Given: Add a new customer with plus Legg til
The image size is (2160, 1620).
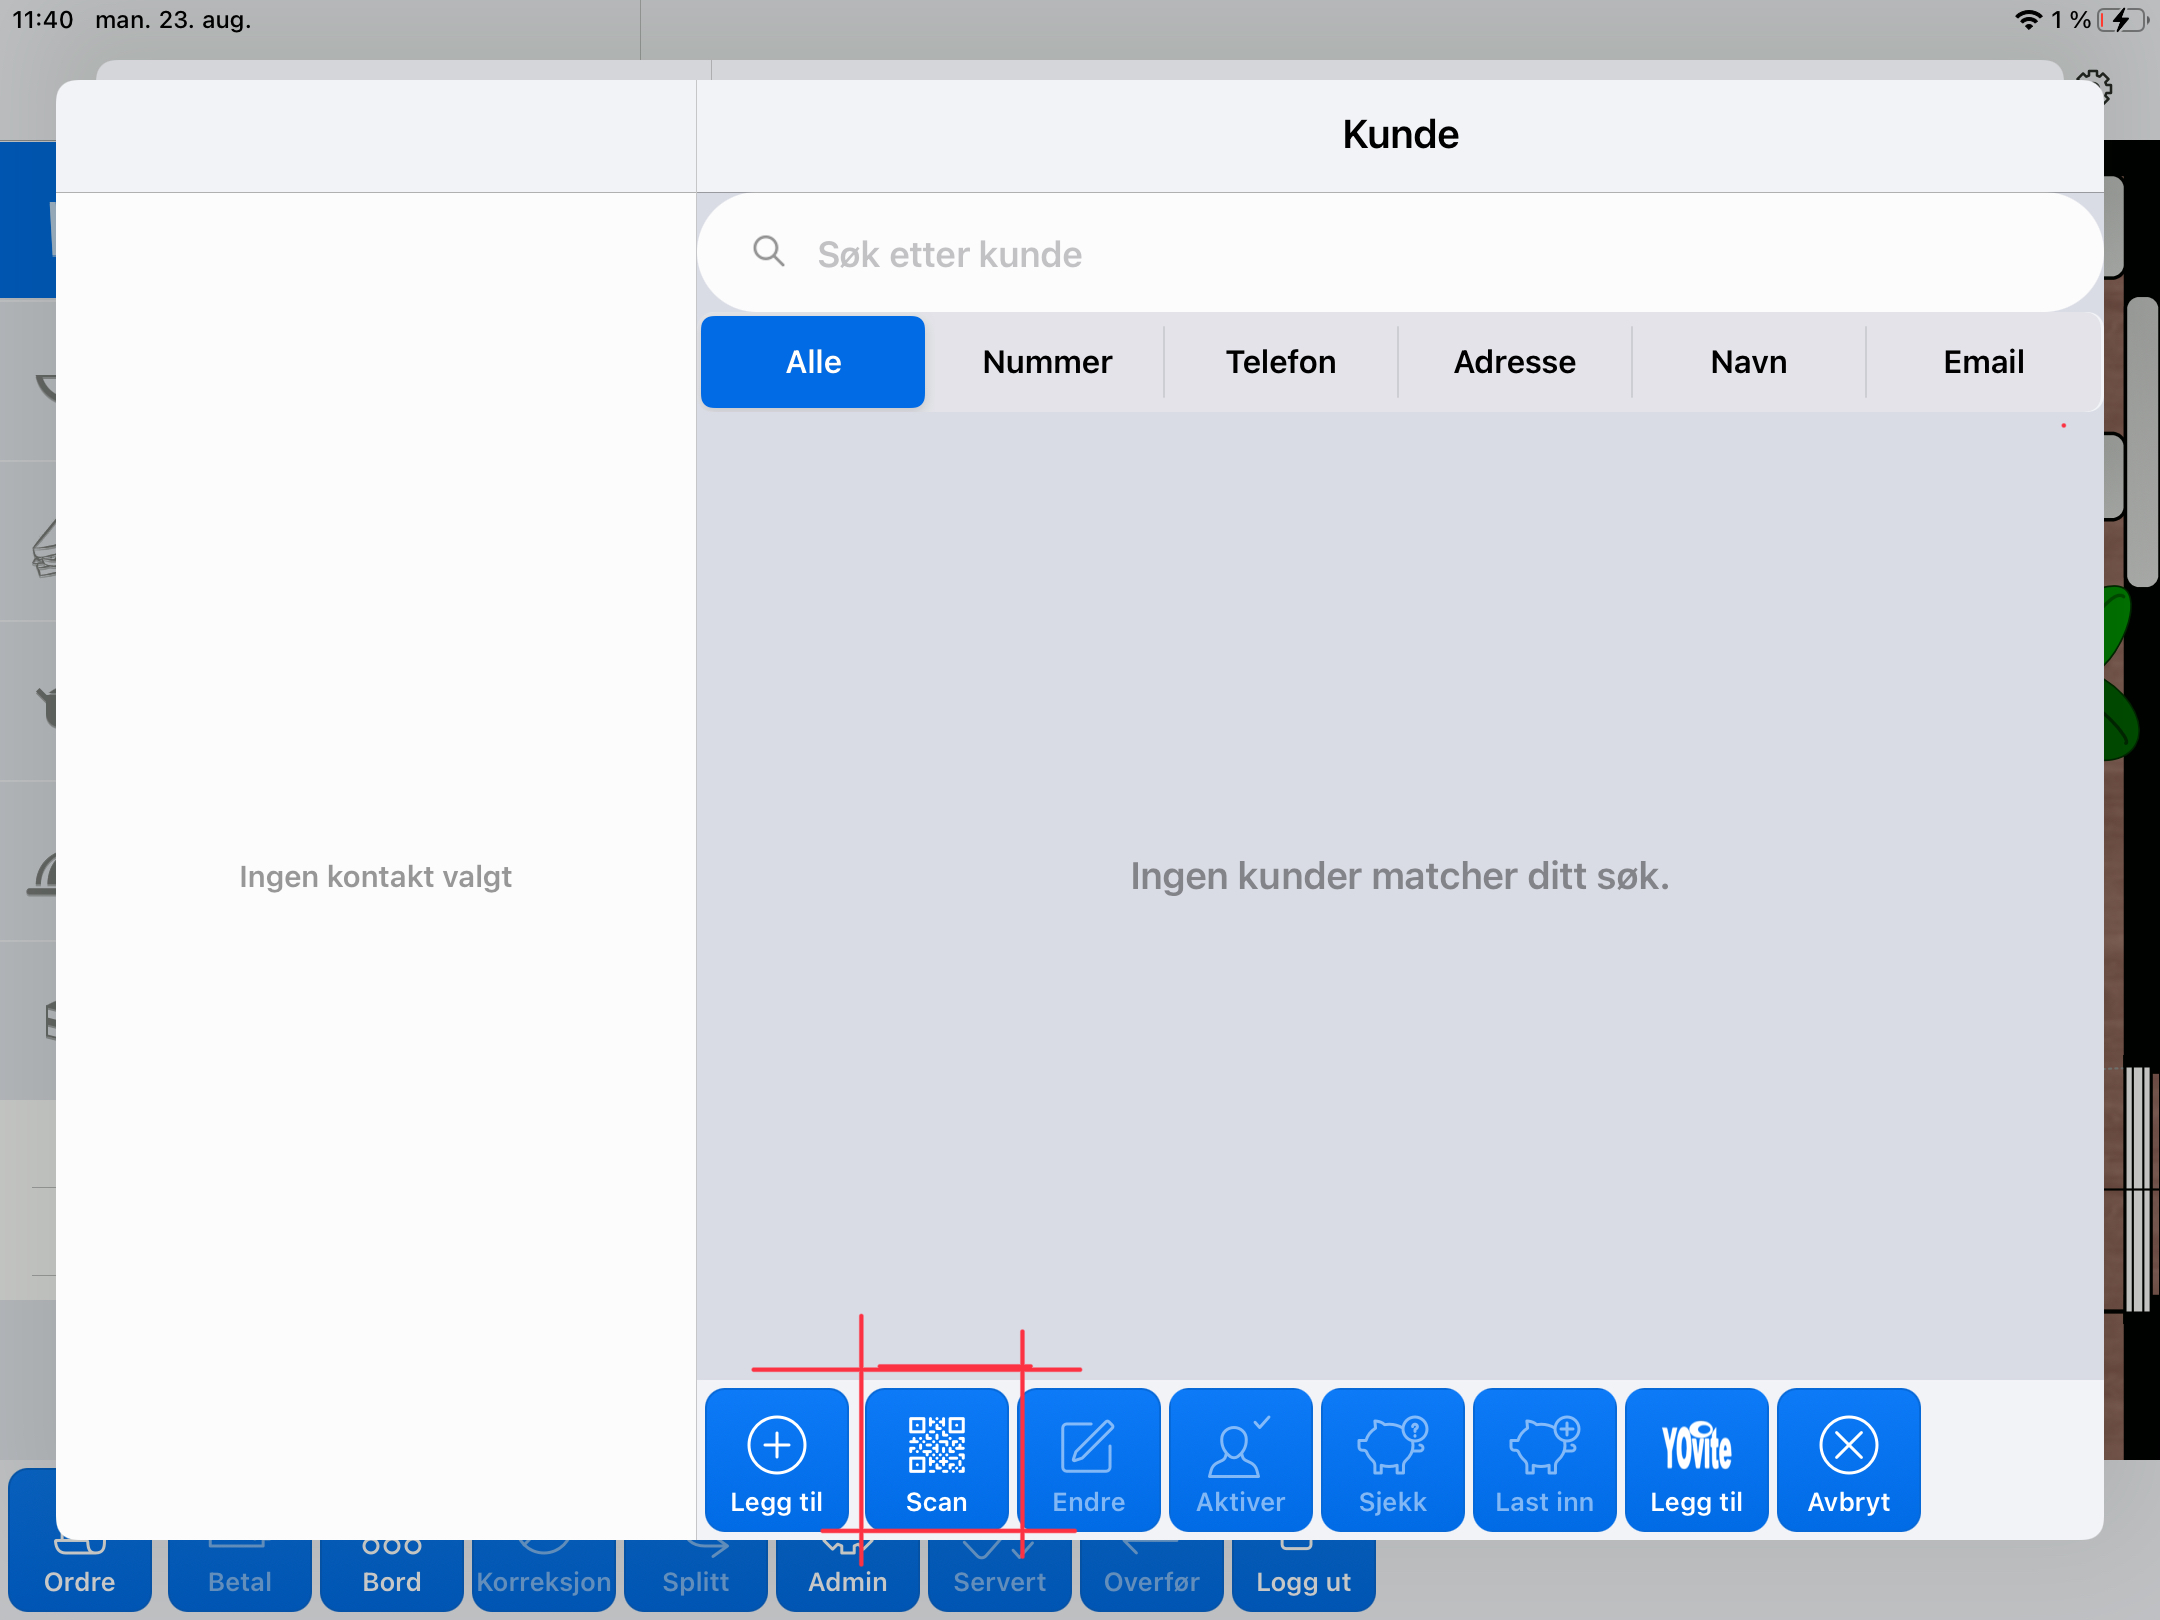Looking at the screenshot, I should 777,1459.
